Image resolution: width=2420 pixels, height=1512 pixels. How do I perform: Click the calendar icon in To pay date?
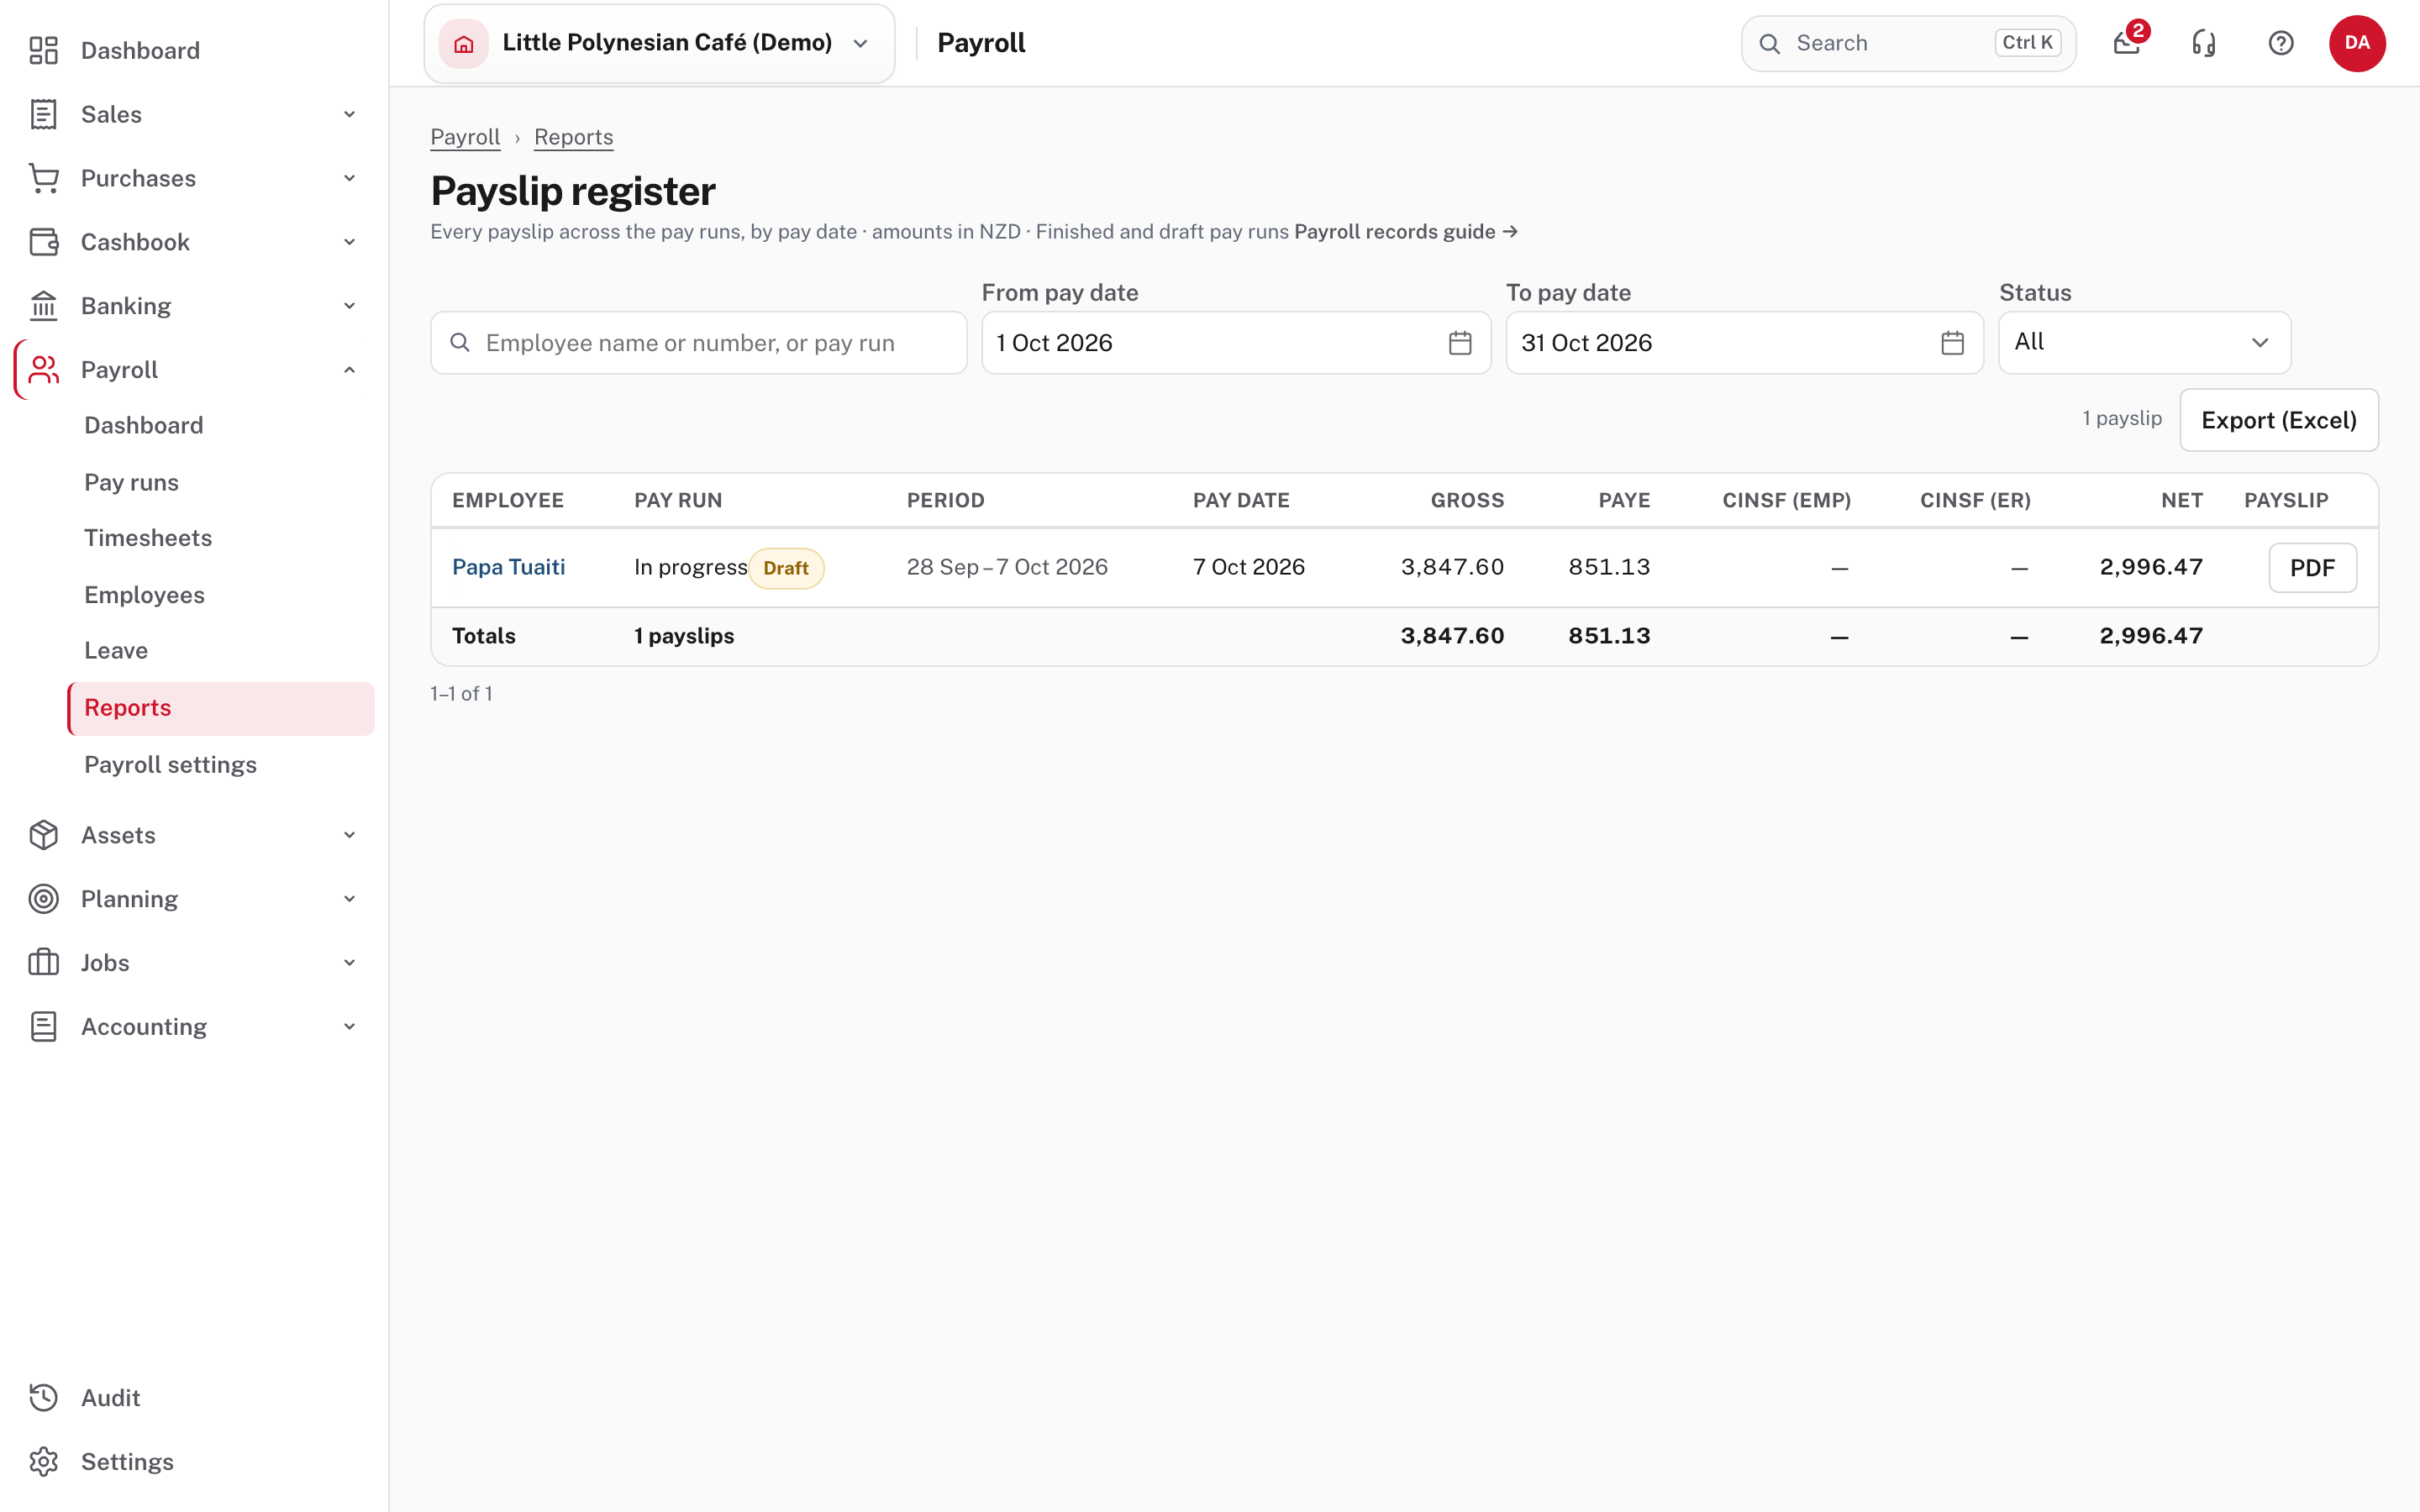click(1952, 343)
